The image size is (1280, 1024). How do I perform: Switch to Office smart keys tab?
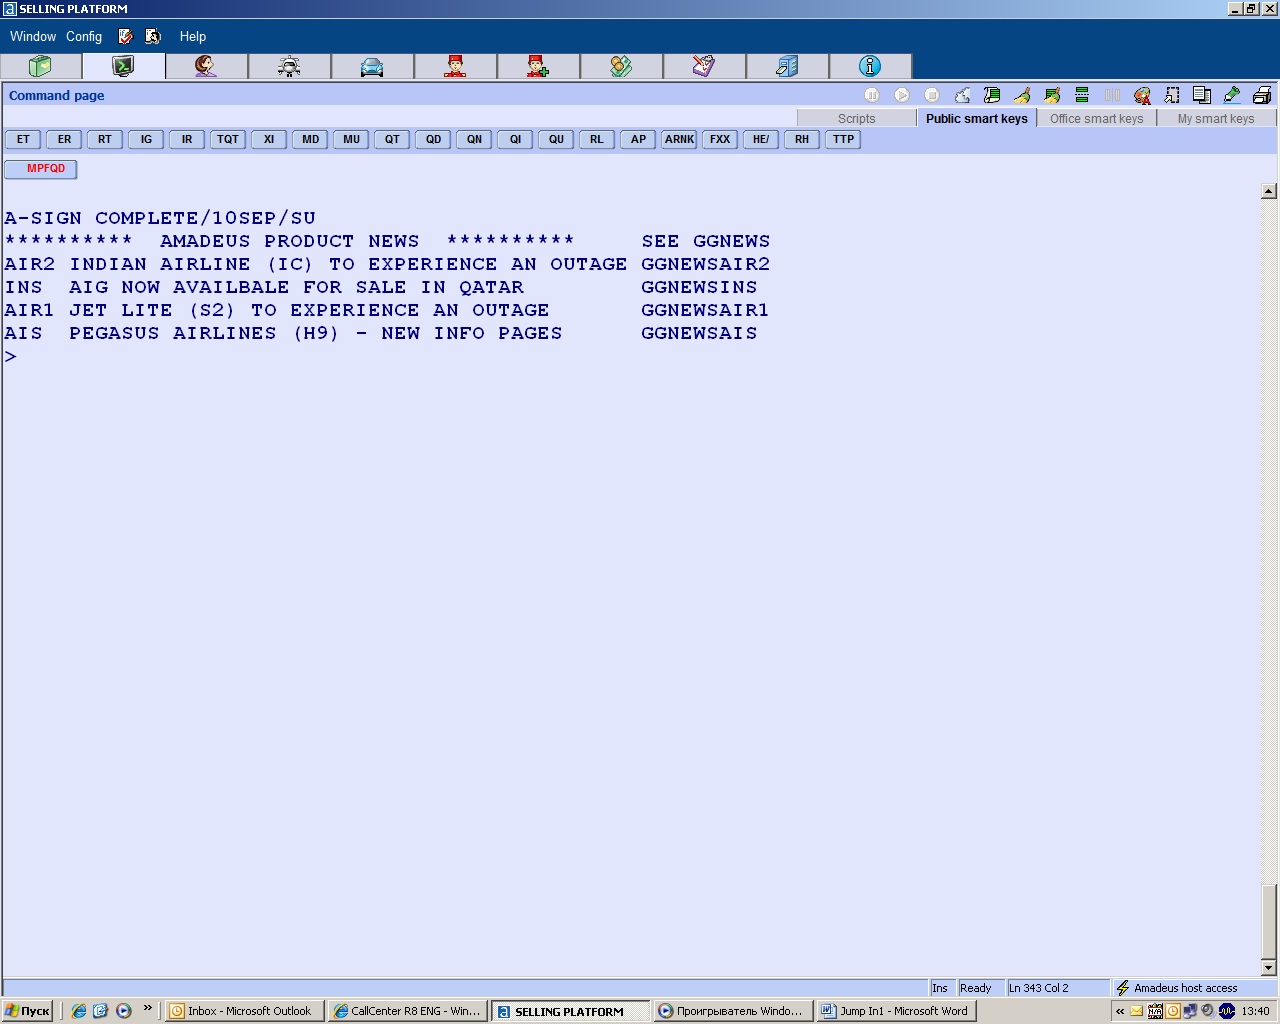(x=1096, y=118)
